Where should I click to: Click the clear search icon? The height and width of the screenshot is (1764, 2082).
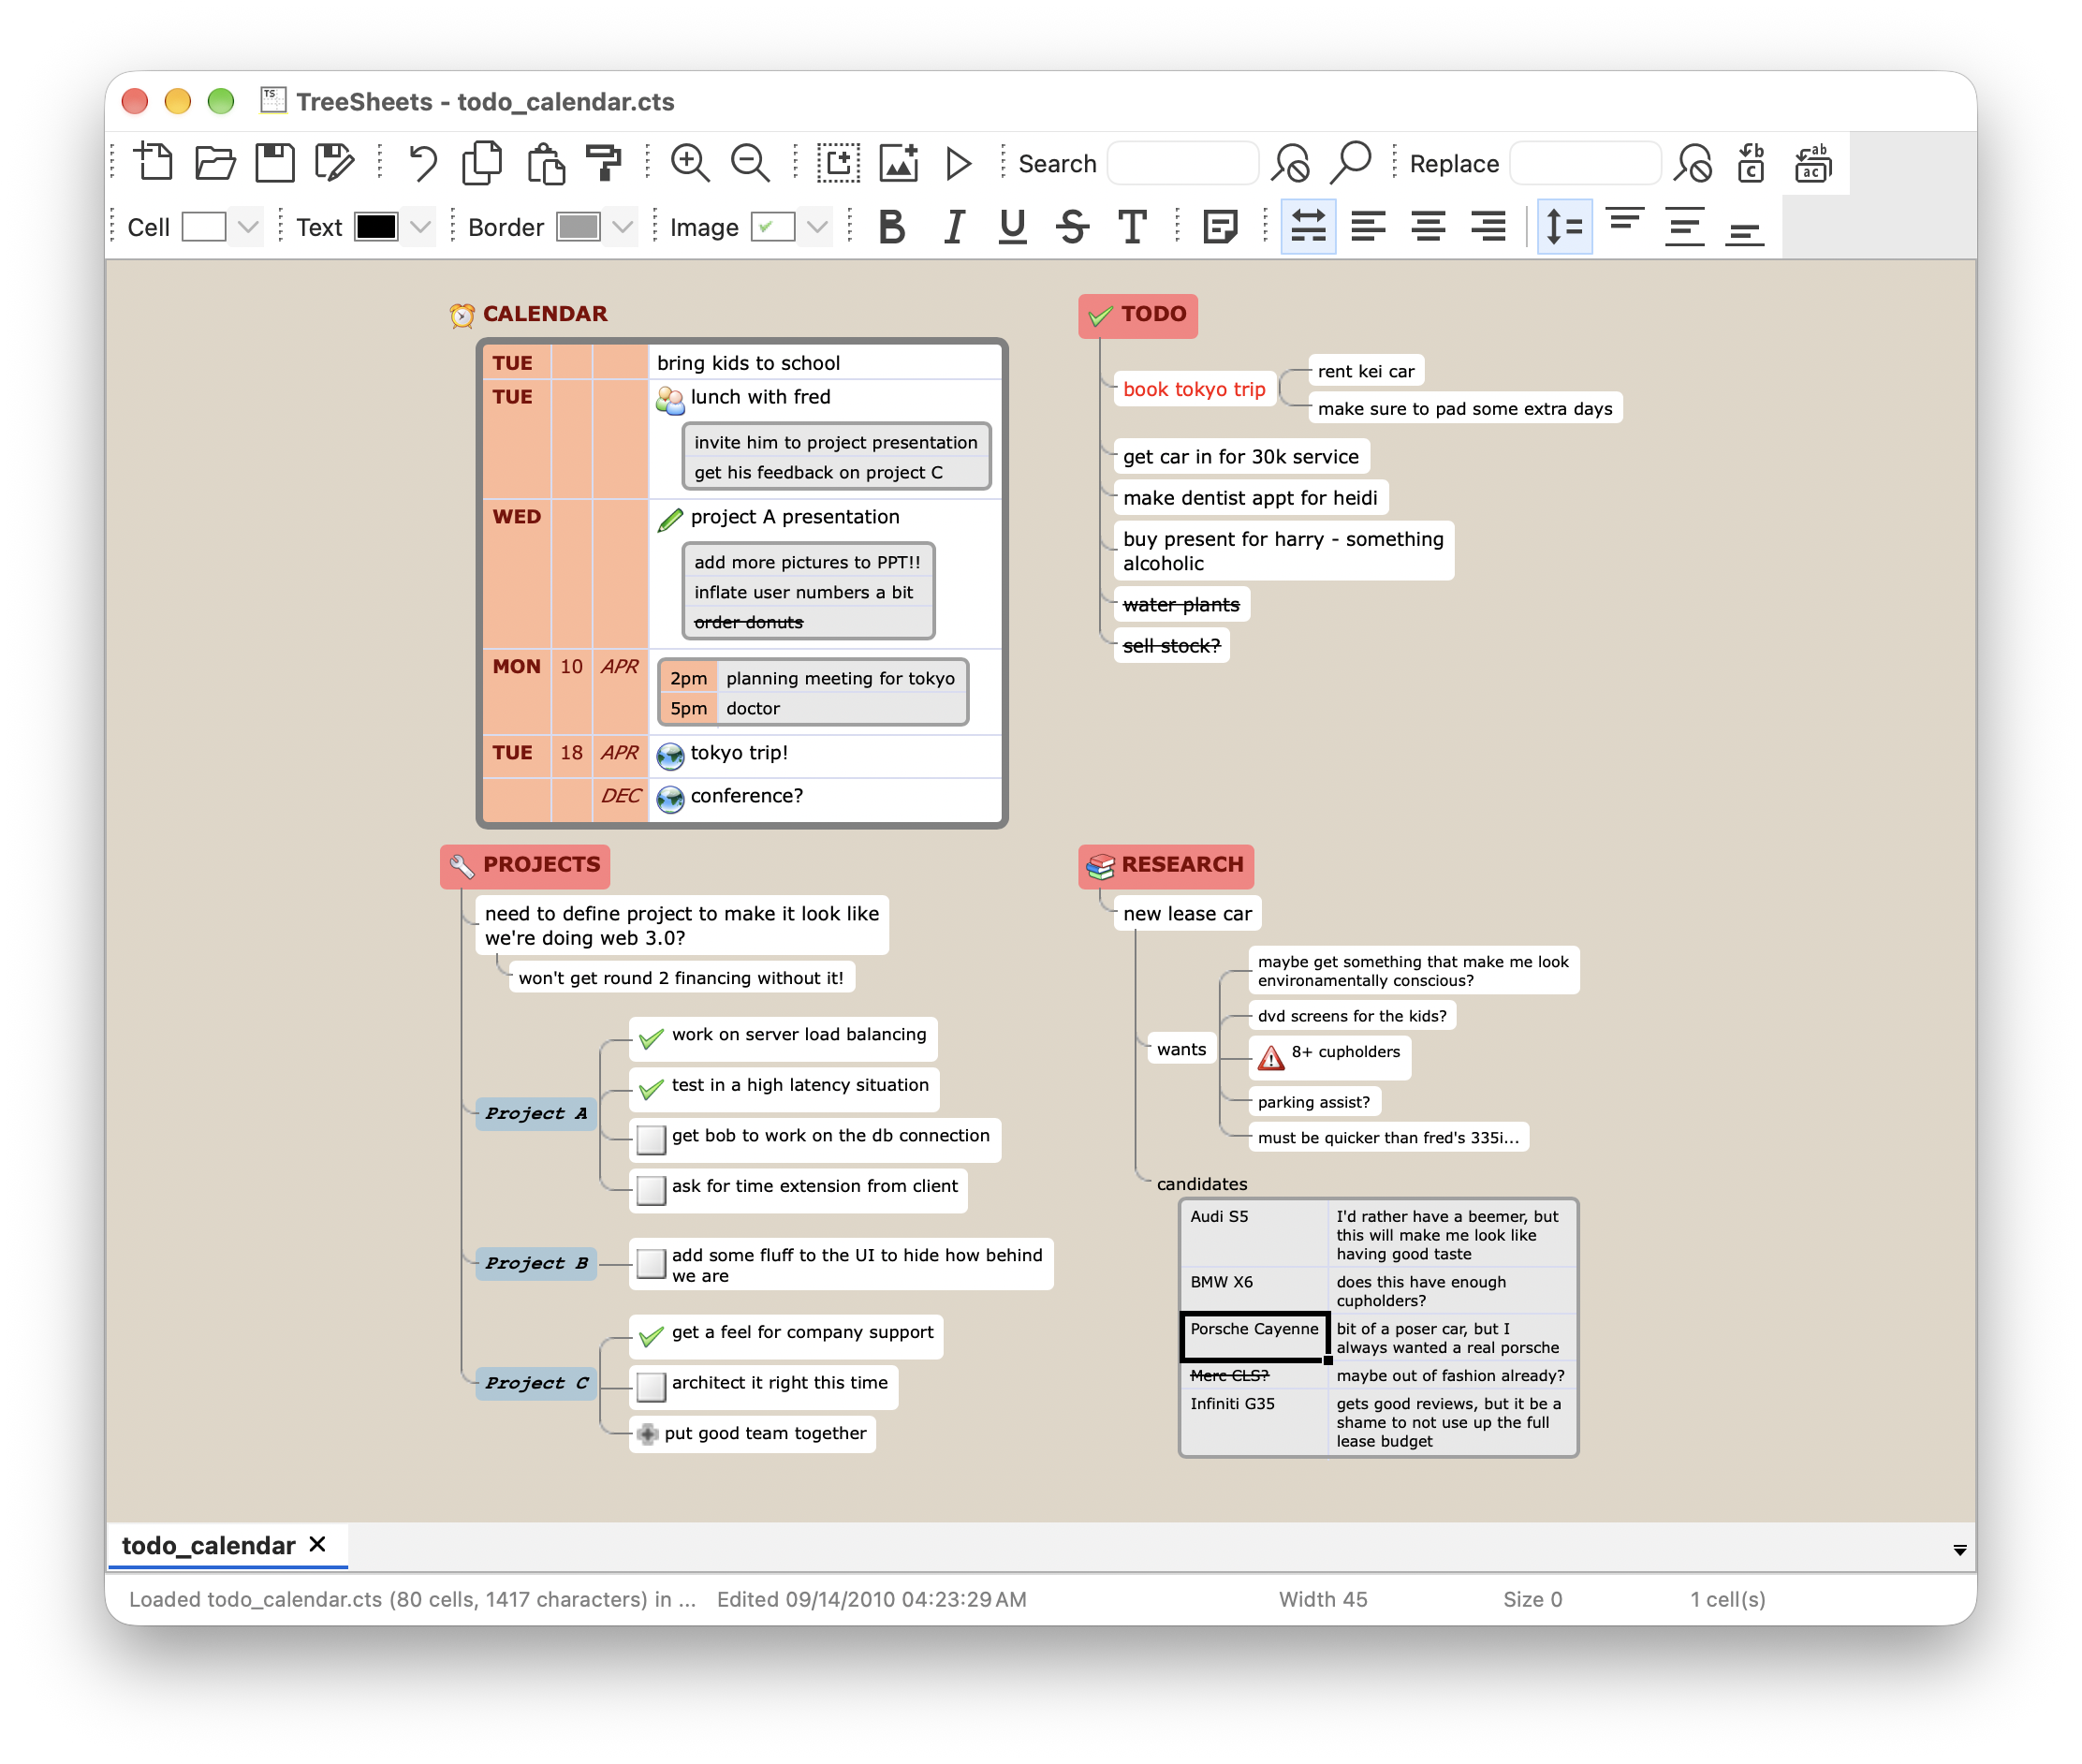tap(1290, 162)
